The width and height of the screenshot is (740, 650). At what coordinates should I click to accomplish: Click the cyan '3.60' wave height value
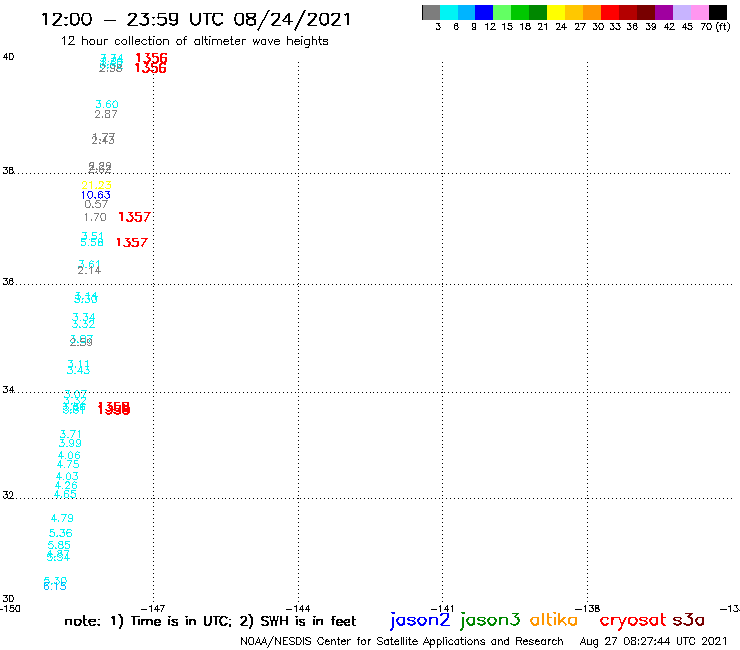click(107, 104)
